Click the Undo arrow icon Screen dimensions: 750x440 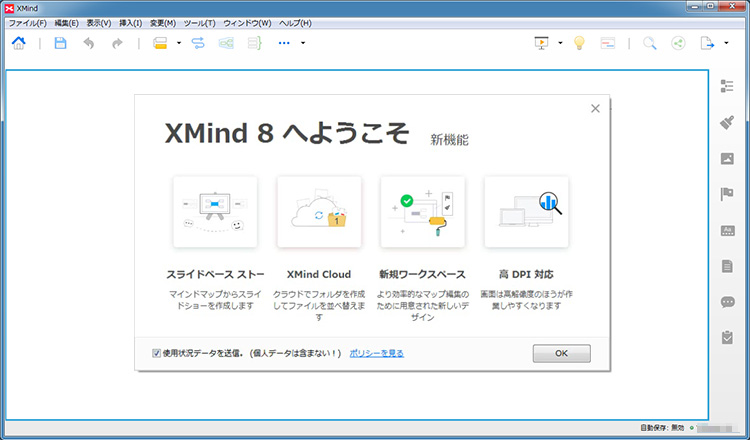(x=88, y=44)
